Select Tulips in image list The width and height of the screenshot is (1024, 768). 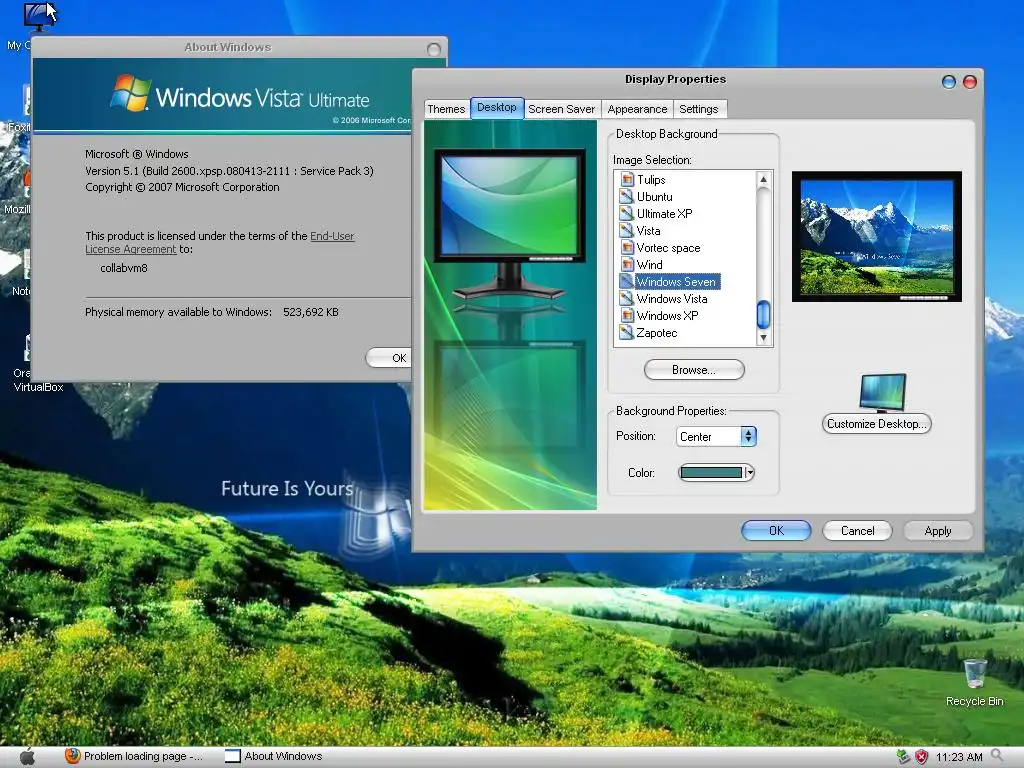651,180
